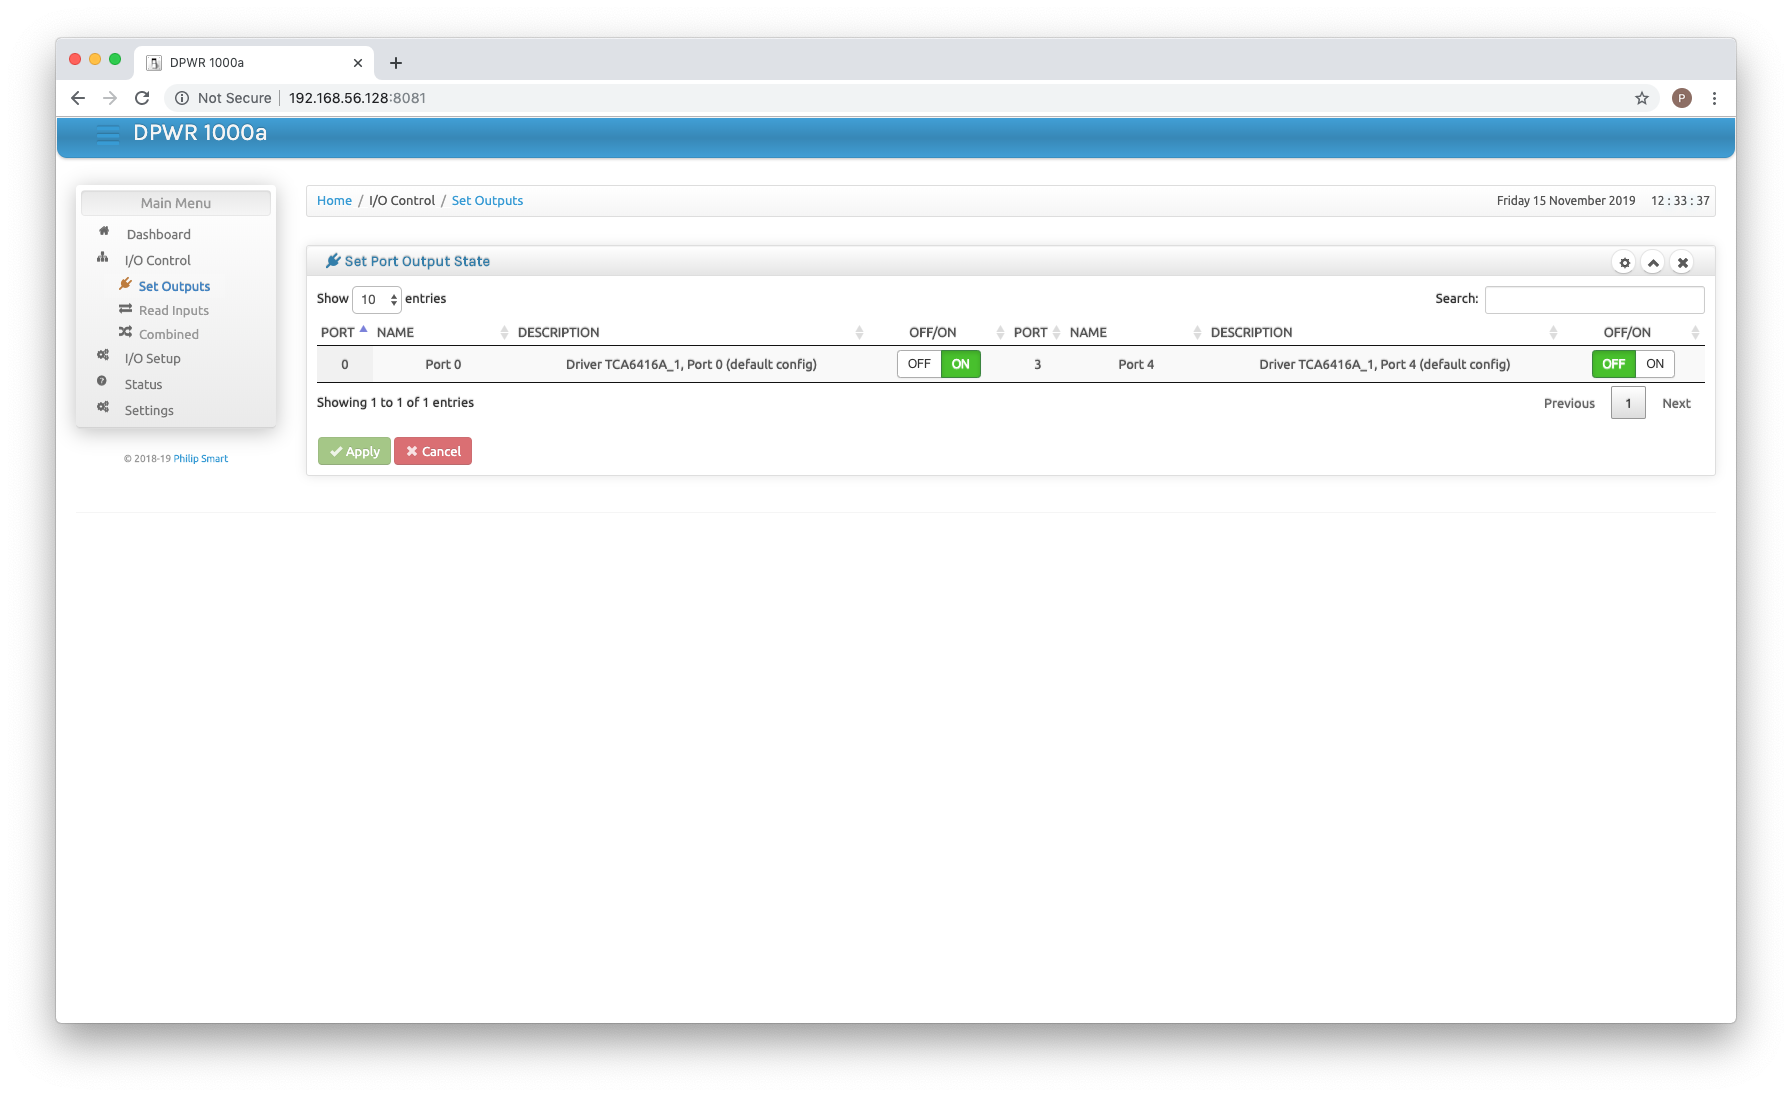
Task: Open the Chrome three-dot menu
Action: tap(1714, 98)
